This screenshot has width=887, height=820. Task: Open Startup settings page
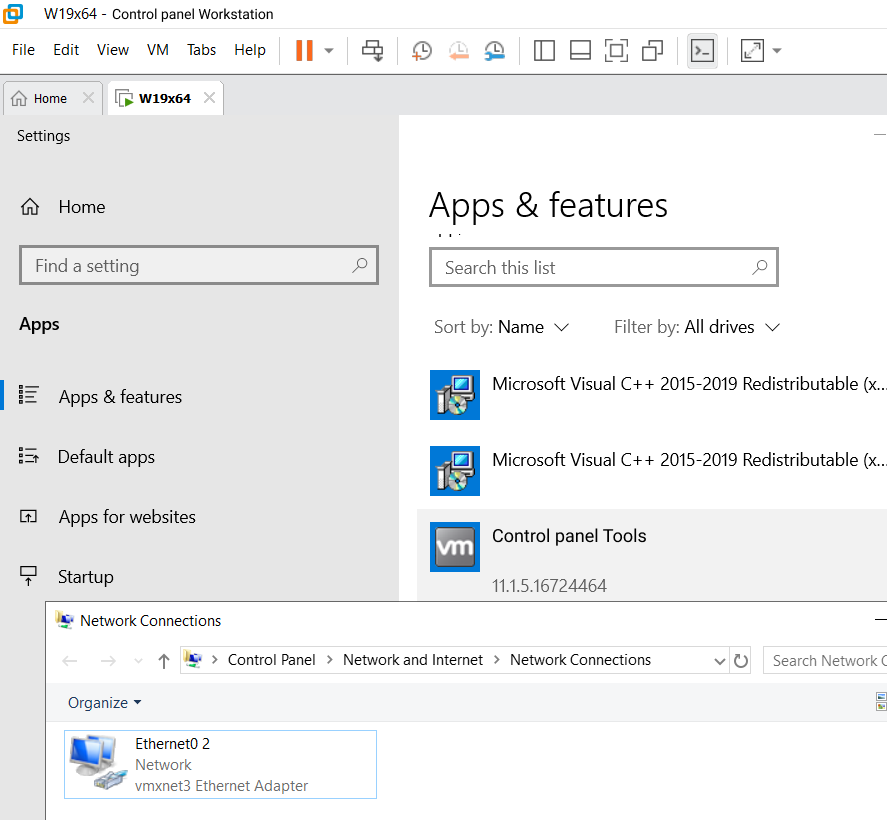pos(85,577)
